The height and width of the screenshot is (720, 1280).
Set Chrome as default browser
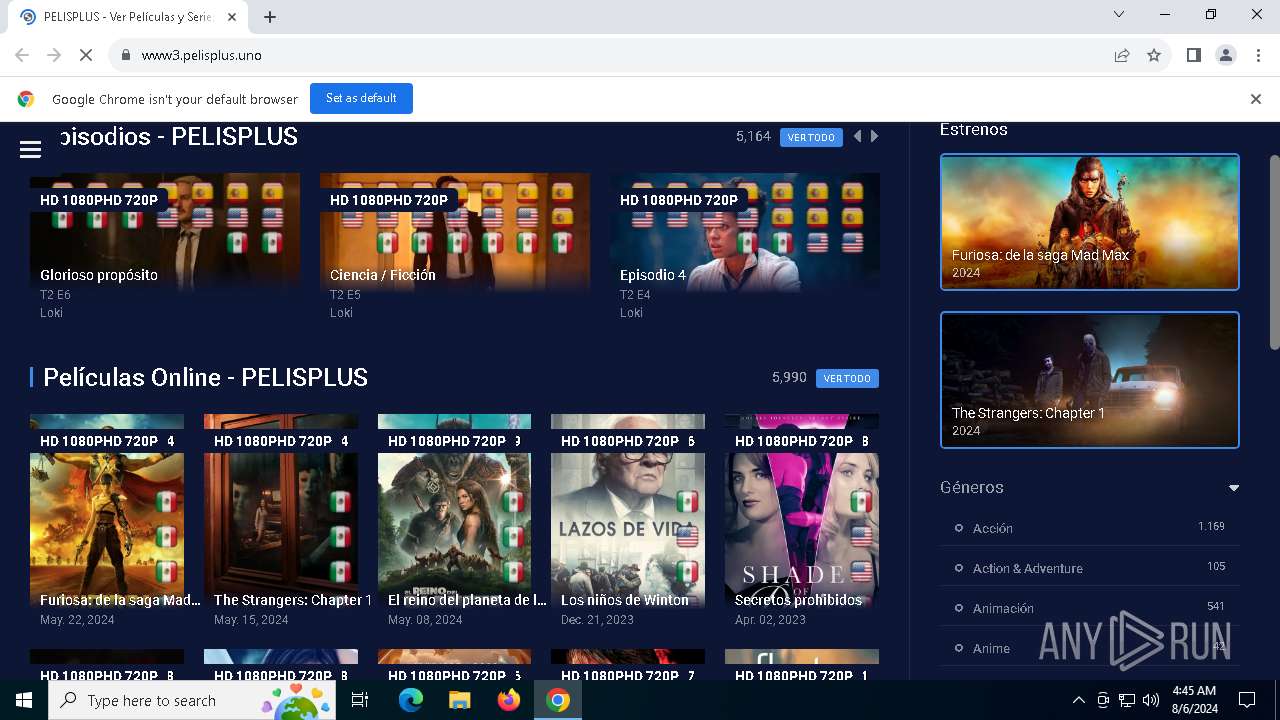(x=361, y=98)
